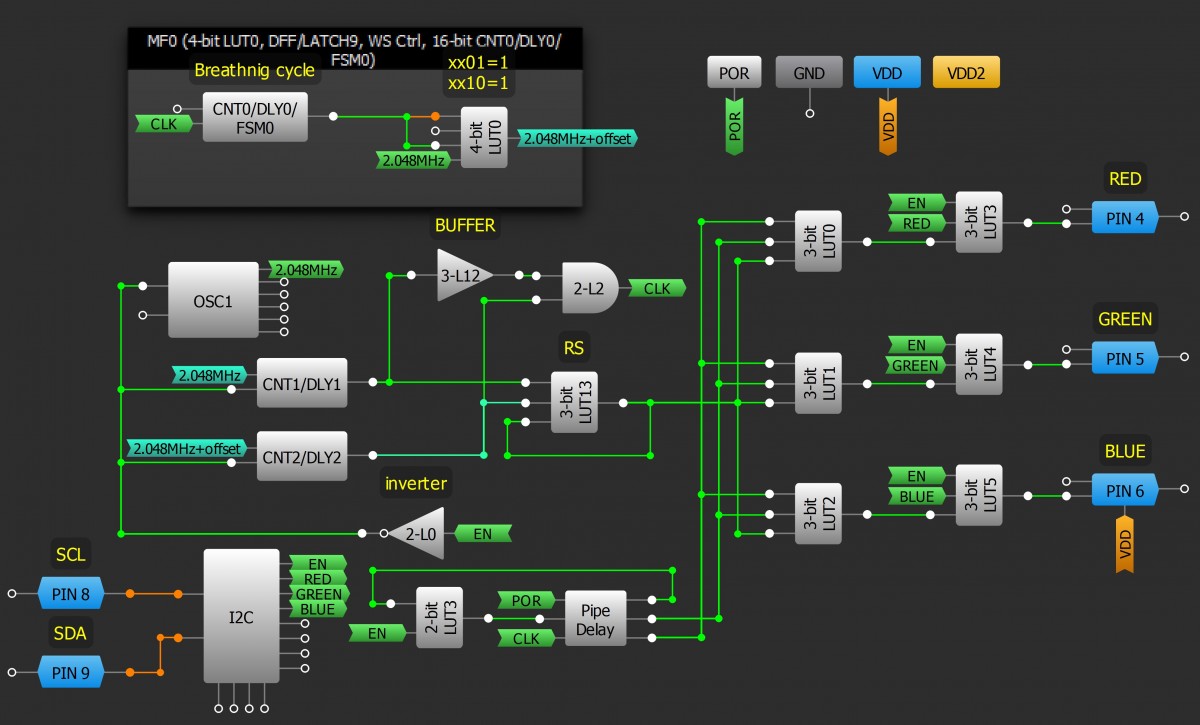Click the PIN 6 blue output
The height and width of the screenshot is (725, 1200).
coord(1124,490)
